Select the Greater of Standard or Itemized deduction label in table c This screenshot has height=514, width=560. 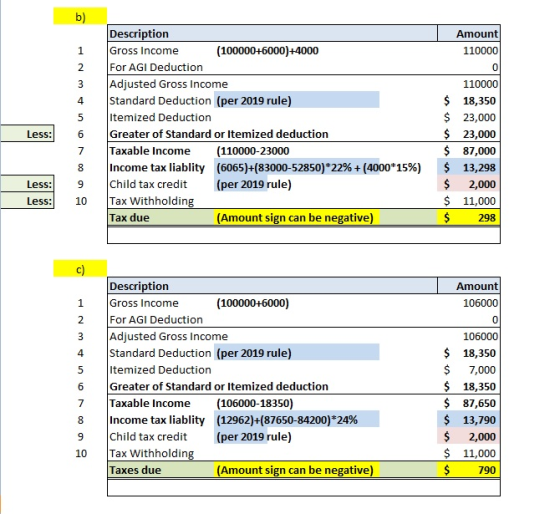coord(219,386)
